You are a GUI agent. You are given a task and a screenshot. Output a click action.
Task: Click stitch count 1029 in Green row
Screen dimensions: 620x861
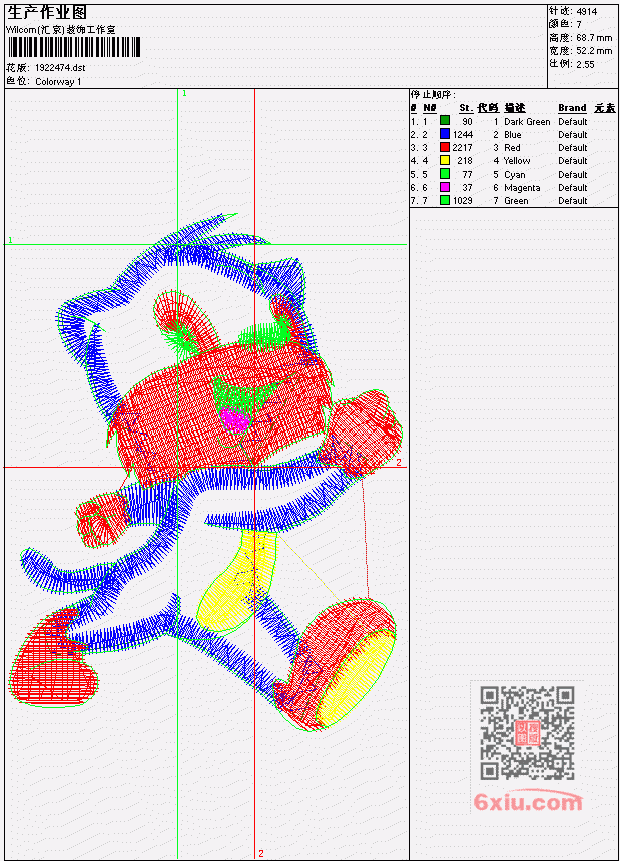pyautogui.click(x=463, y=201)
